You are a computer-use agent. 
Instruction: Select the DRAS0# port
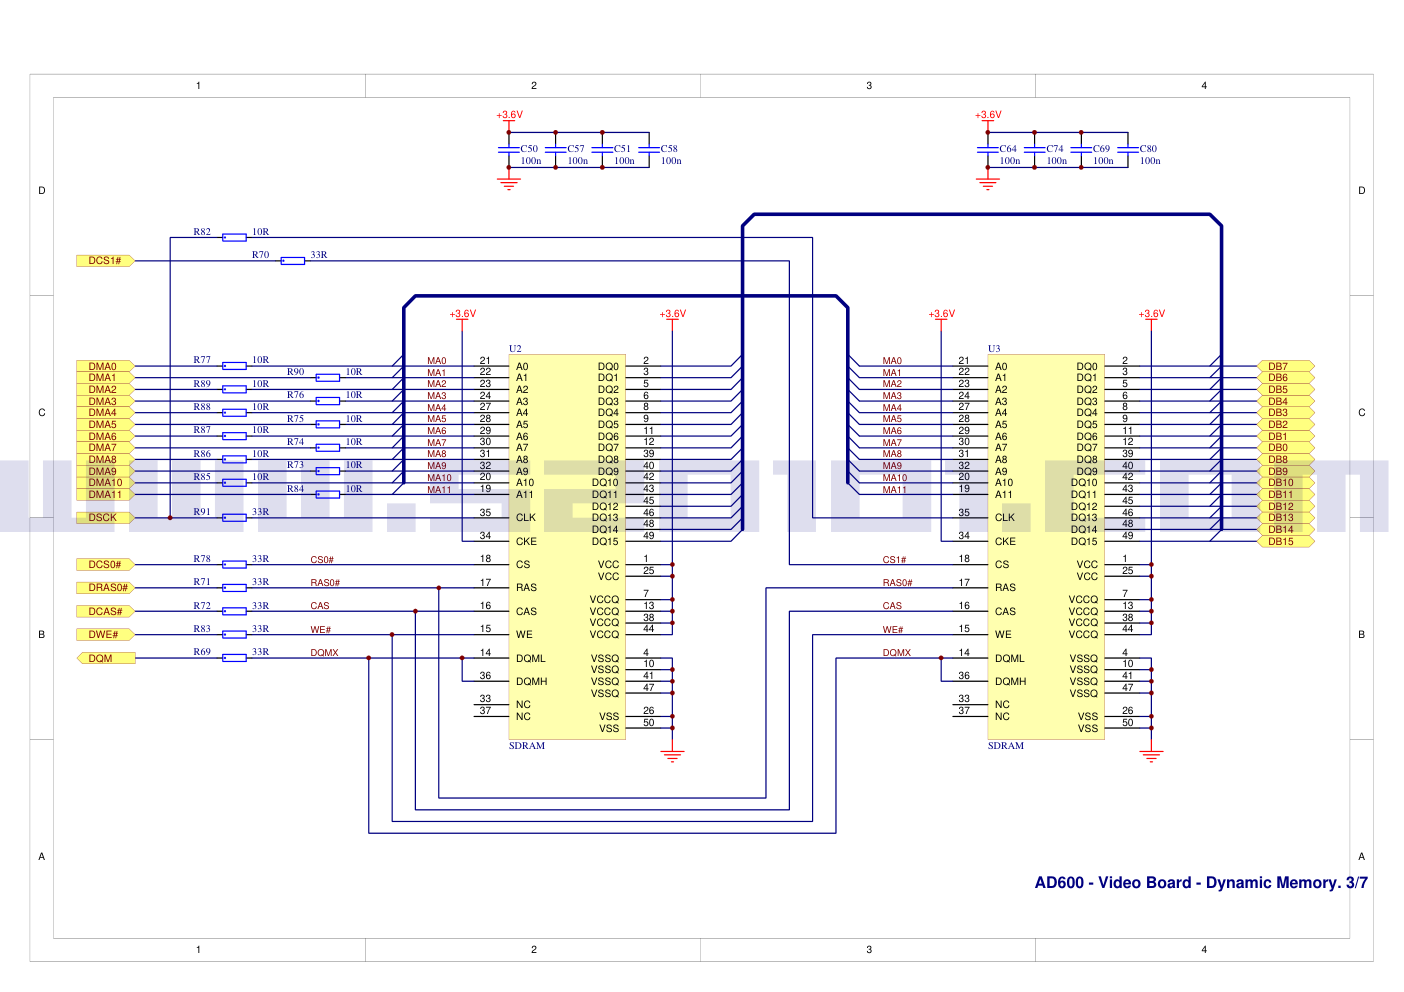pyautogui.click(x=105, y=588)
